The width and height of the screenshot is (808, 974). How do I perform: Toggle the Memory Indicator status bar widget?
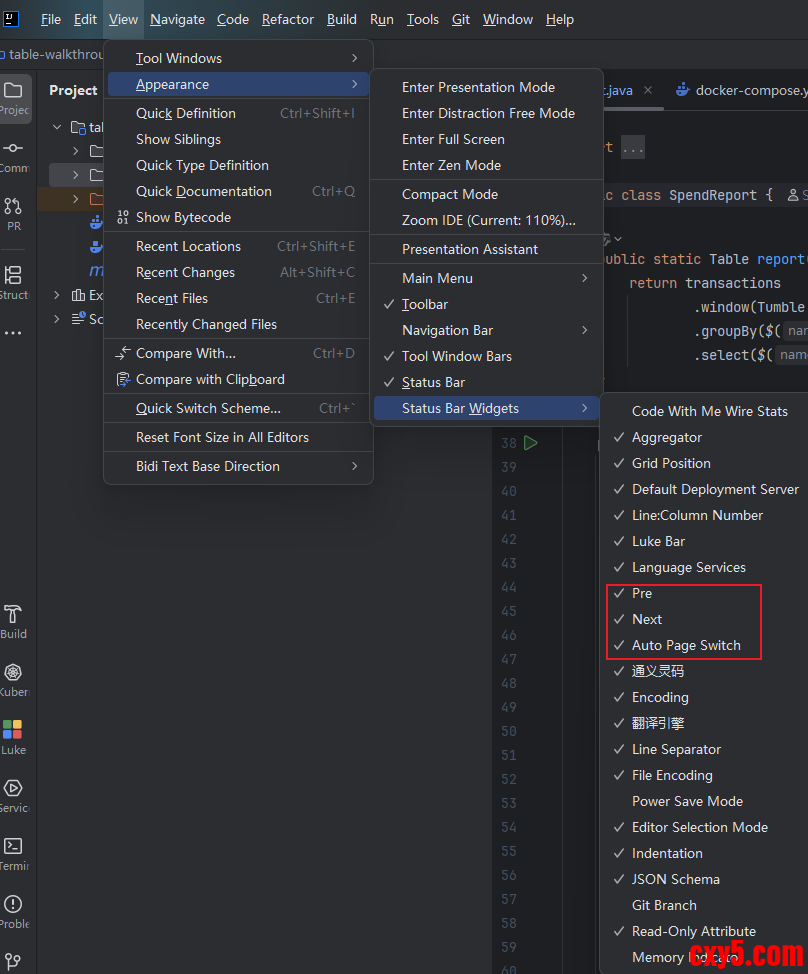click(686, 957)
